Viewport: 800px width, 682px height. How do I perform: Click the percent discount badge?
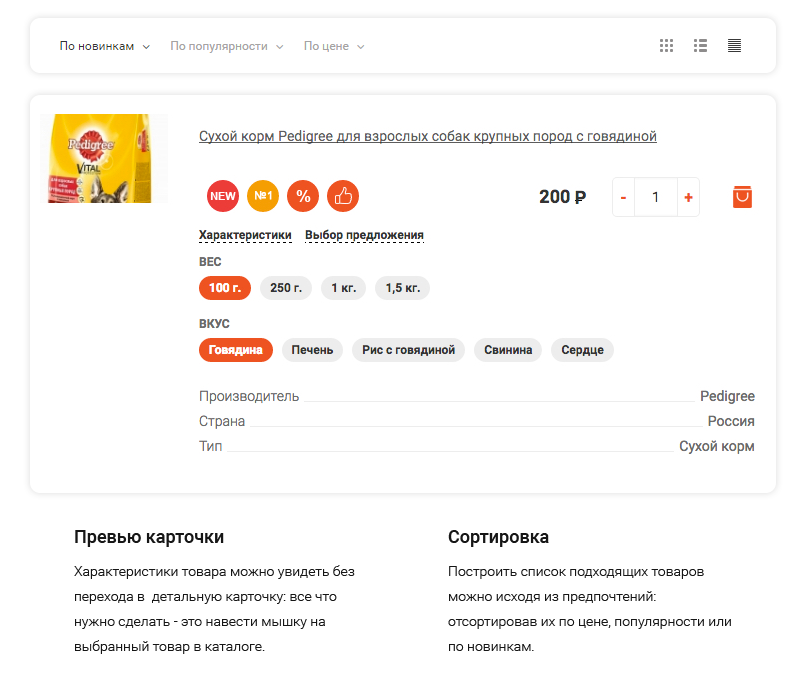click(x=303, y=196)
